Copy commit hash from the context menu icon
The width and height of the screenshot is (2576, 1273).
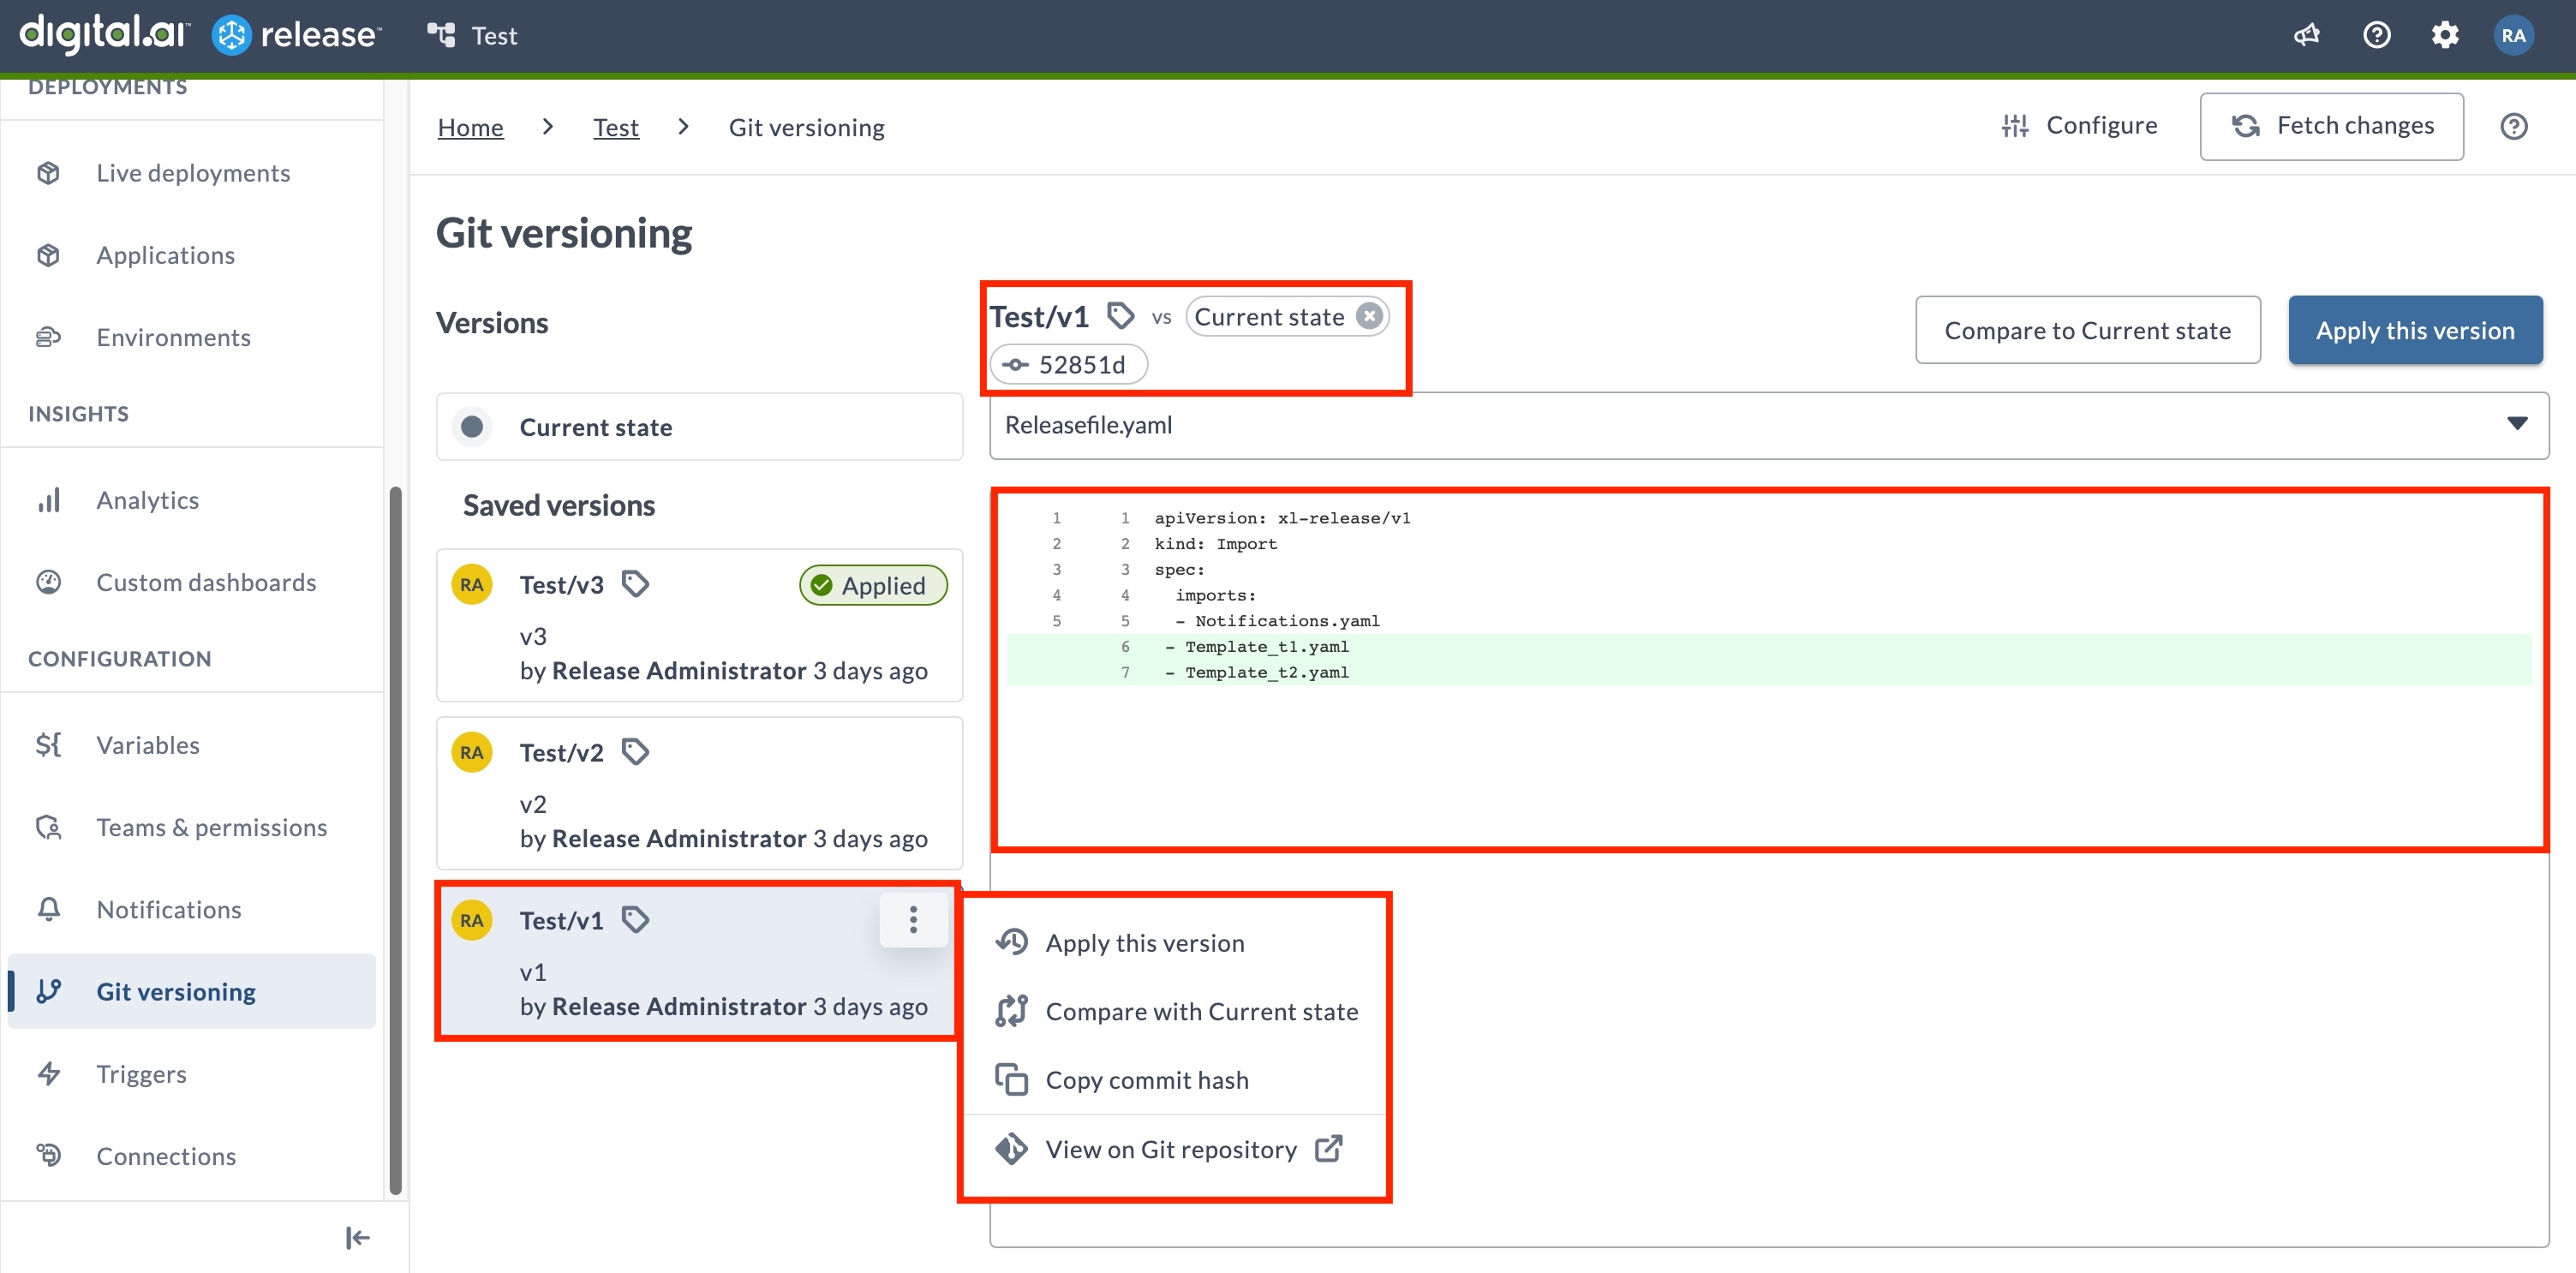1011,1079
